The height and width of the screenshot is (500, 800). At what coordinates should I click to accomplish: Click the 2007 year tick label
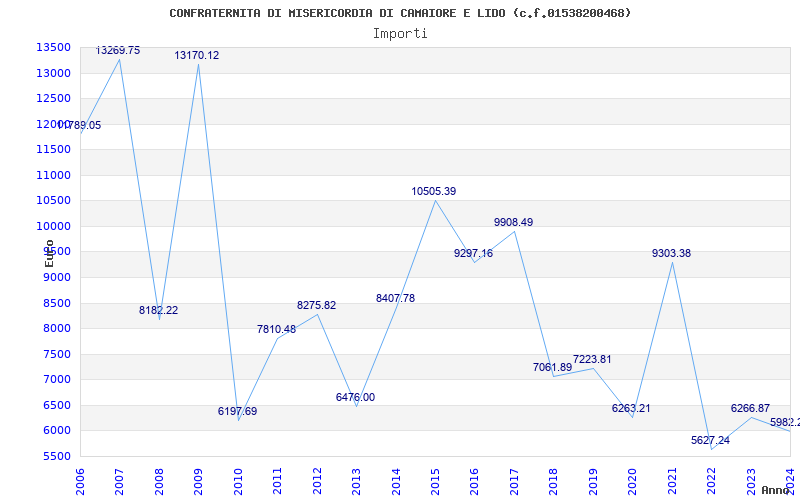click(119, 482)
